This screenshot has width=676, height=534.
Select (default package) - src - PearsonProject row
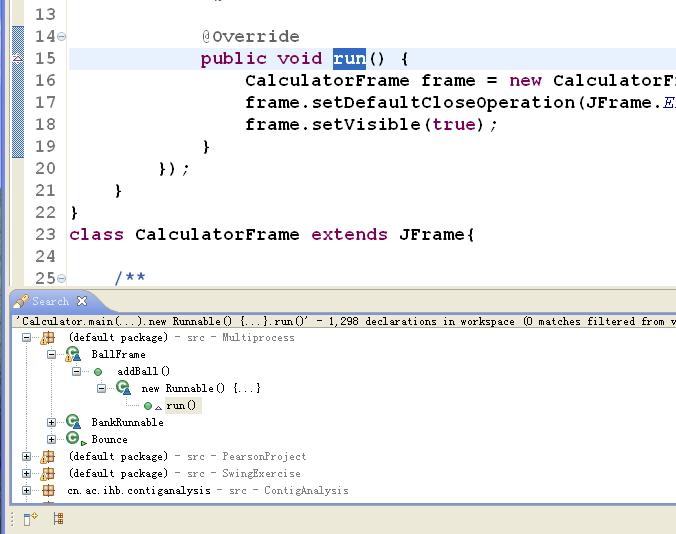click(x=187, y=456)
